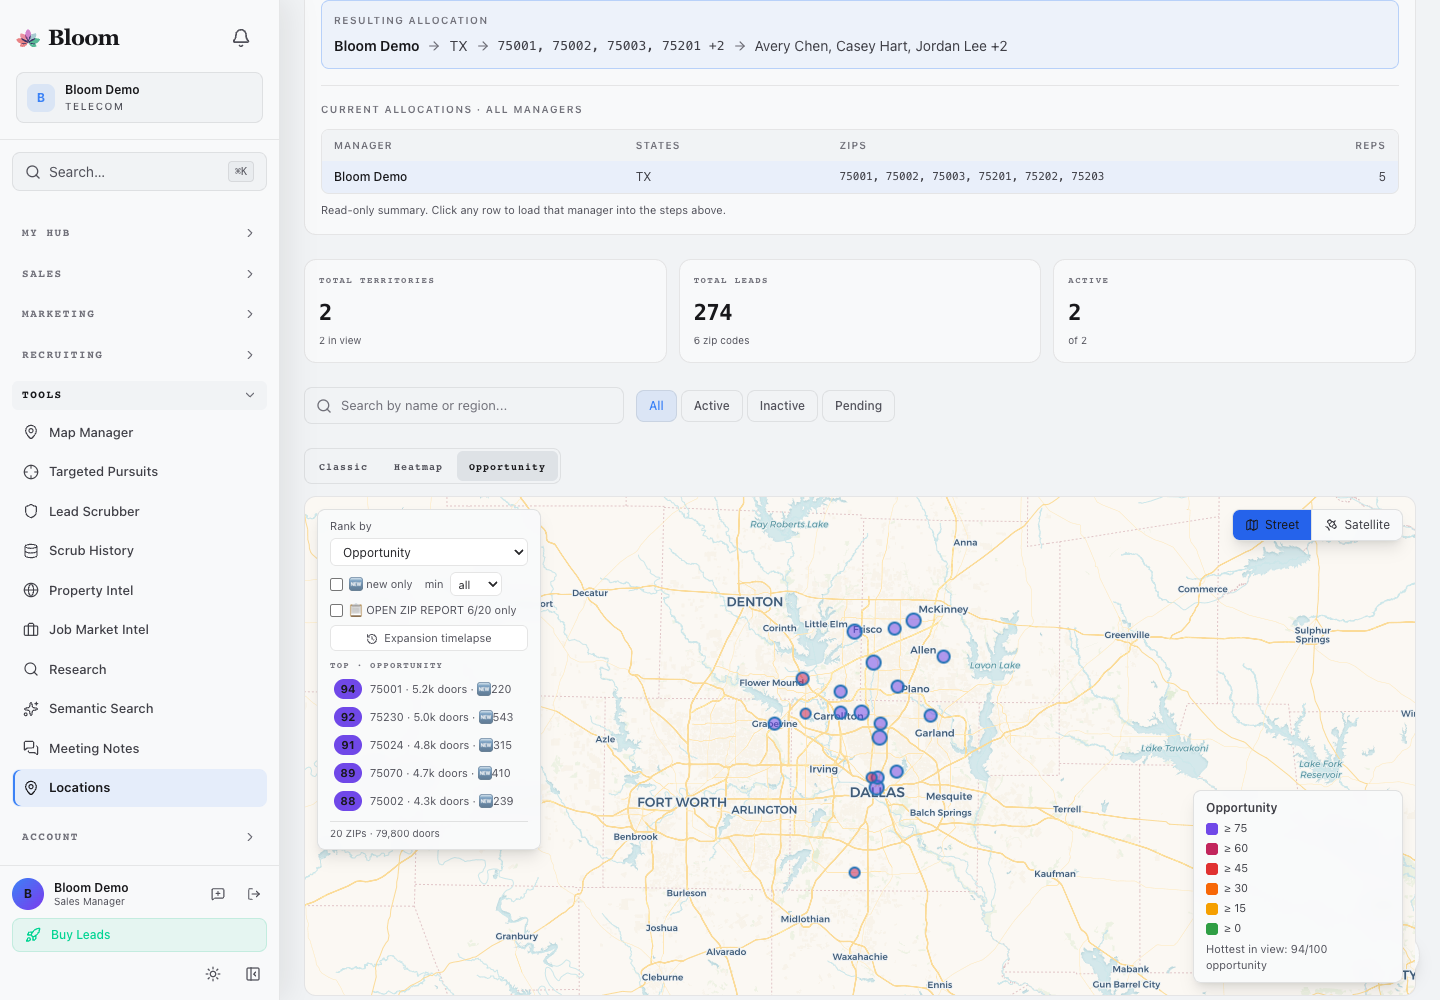Switch to the Heatmap tab

click(418, 467)
